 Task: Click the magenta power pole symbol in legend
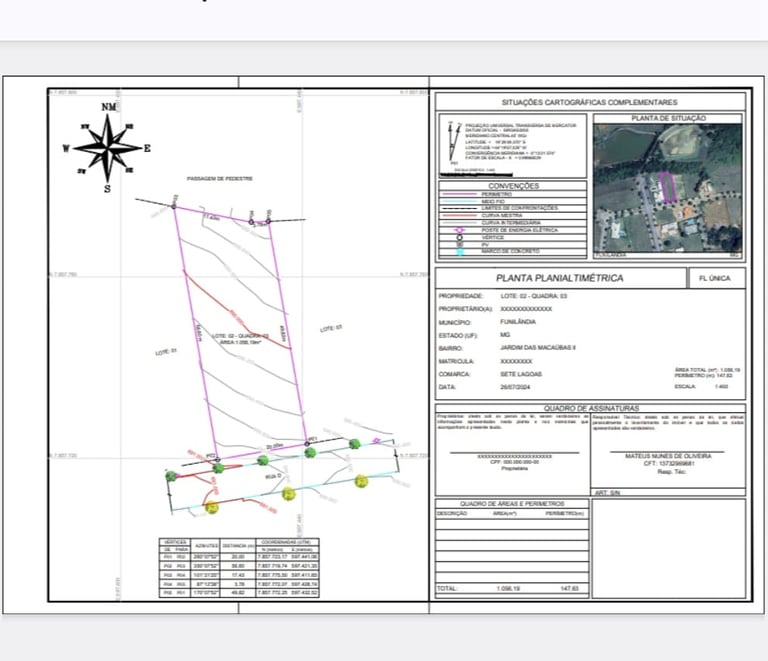(x=459, y=230)
